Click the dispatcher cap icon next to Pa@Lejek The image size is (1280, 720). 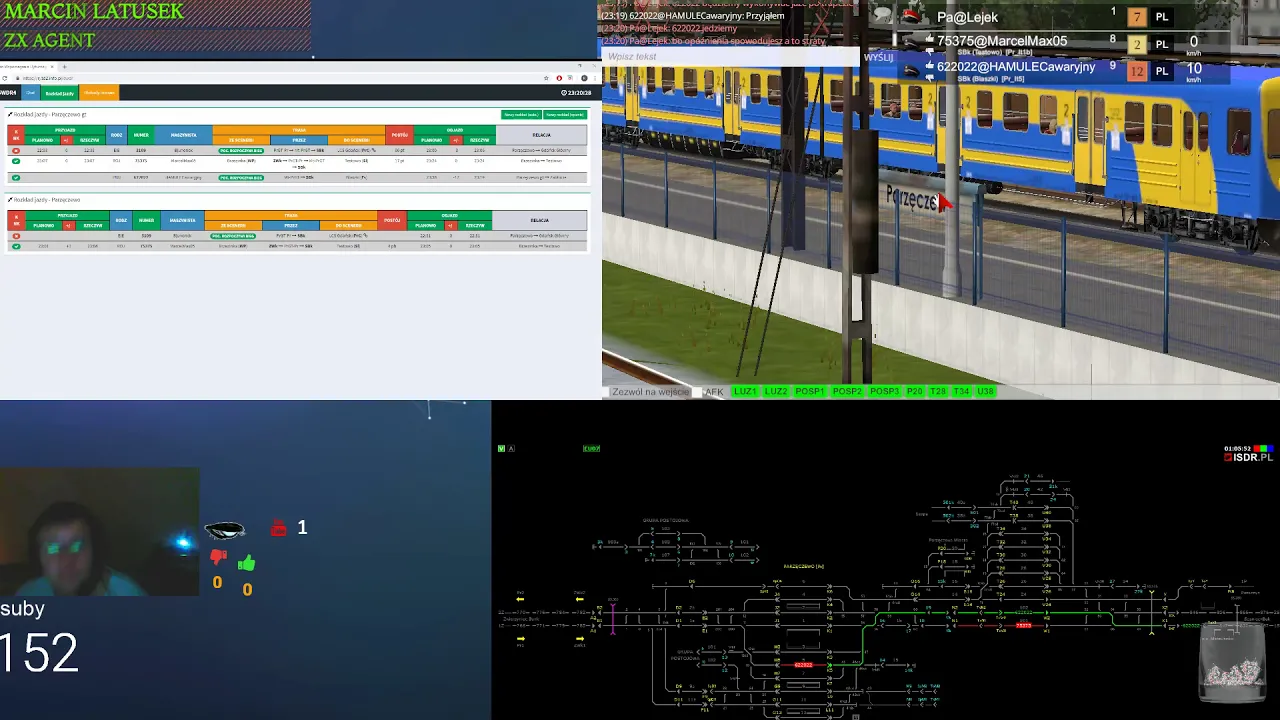(911, 16)
